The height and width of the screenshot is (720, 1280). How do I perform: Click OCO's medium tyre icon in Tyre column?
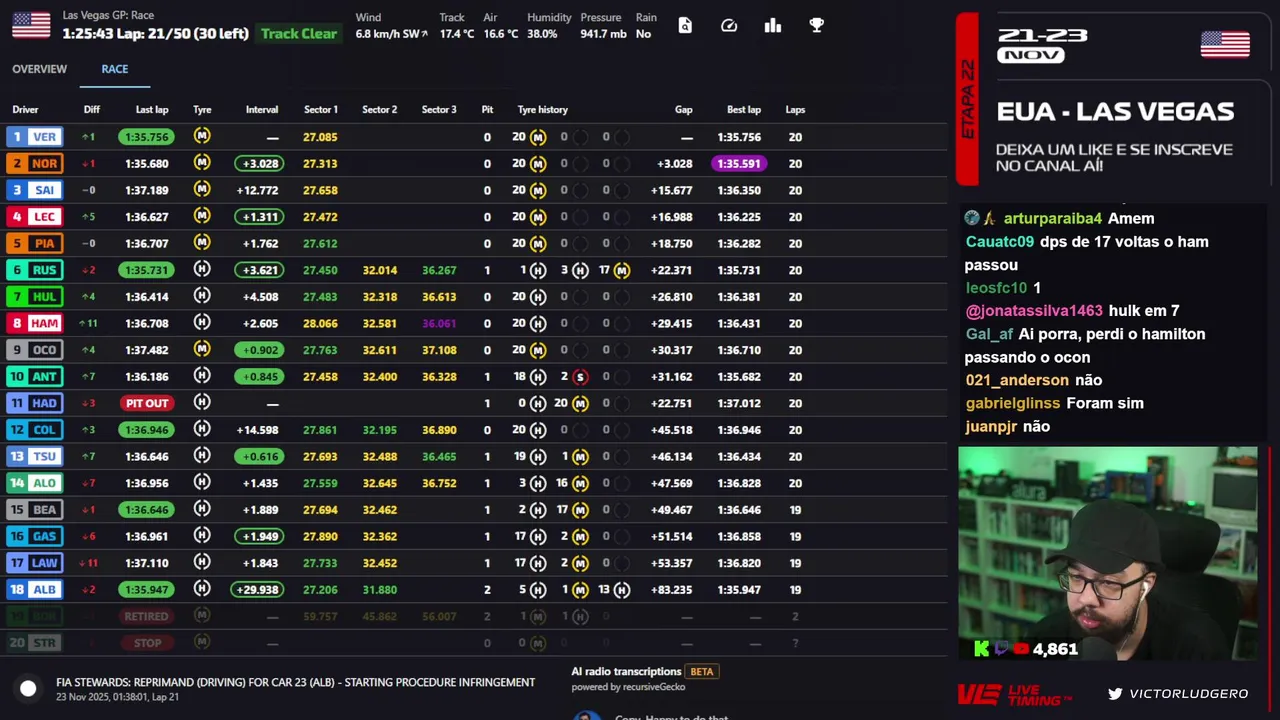point(202,349)
